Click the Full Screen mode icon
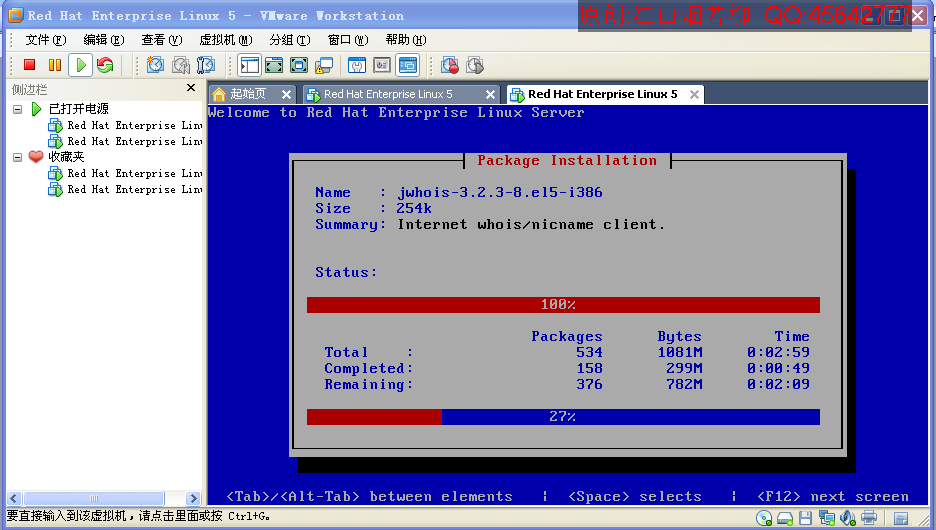 (x=298, y=64)
